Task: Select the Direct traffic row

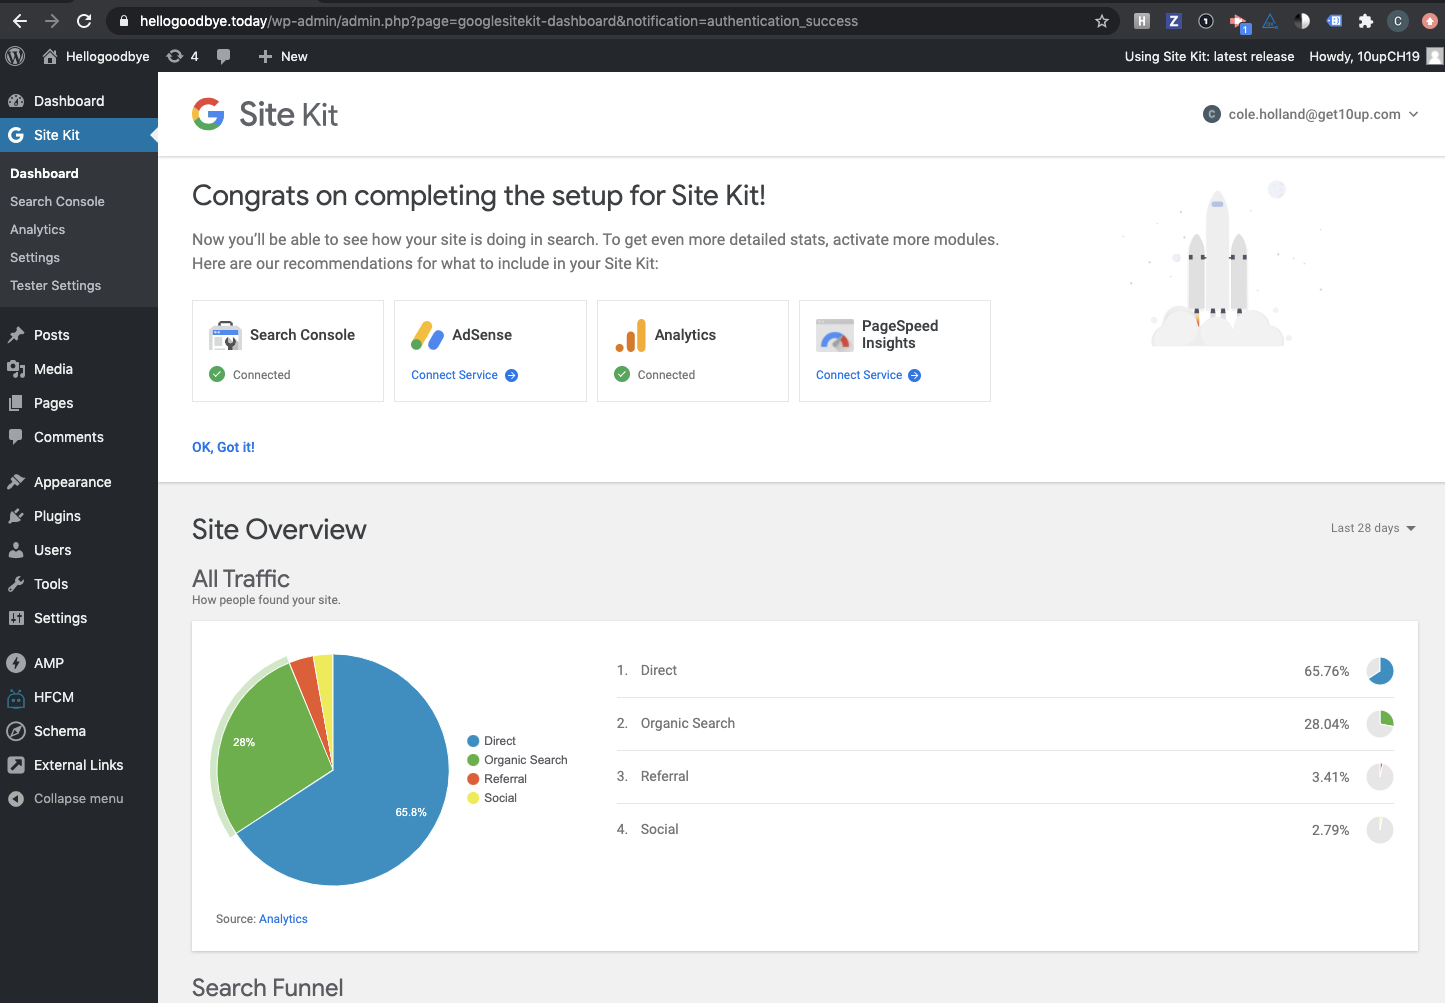Action: [1005, 671]
